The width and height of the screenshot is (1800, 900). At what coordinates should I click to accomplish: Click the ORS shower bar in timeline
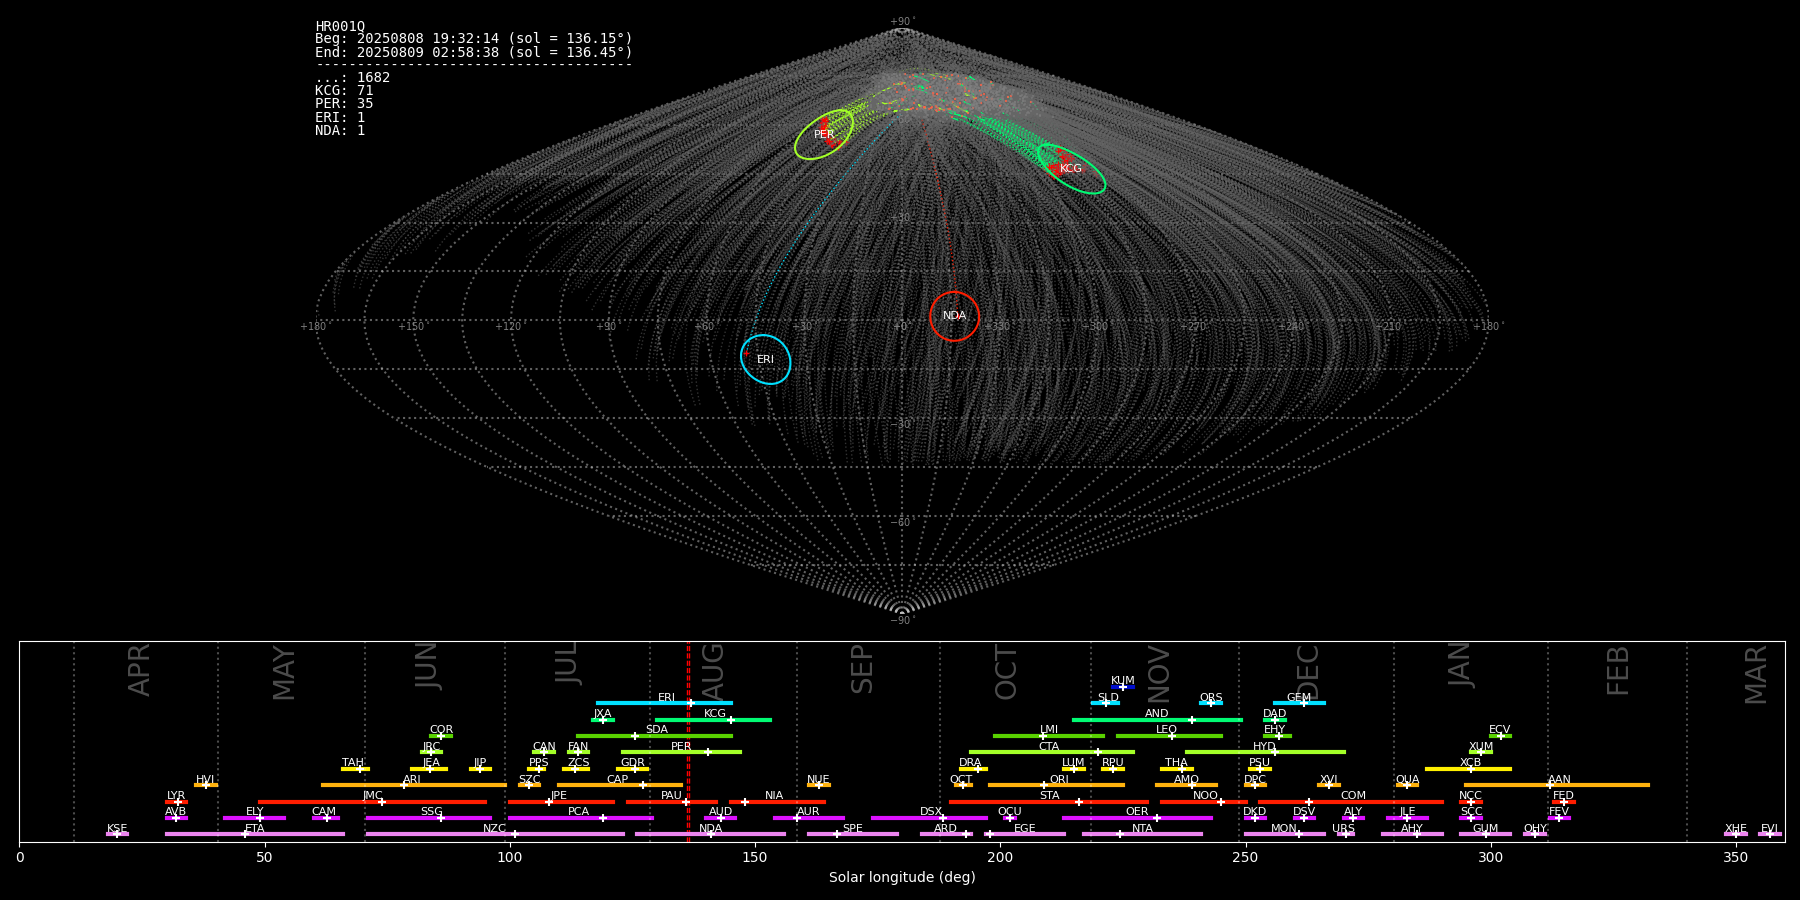(1211, 703)
